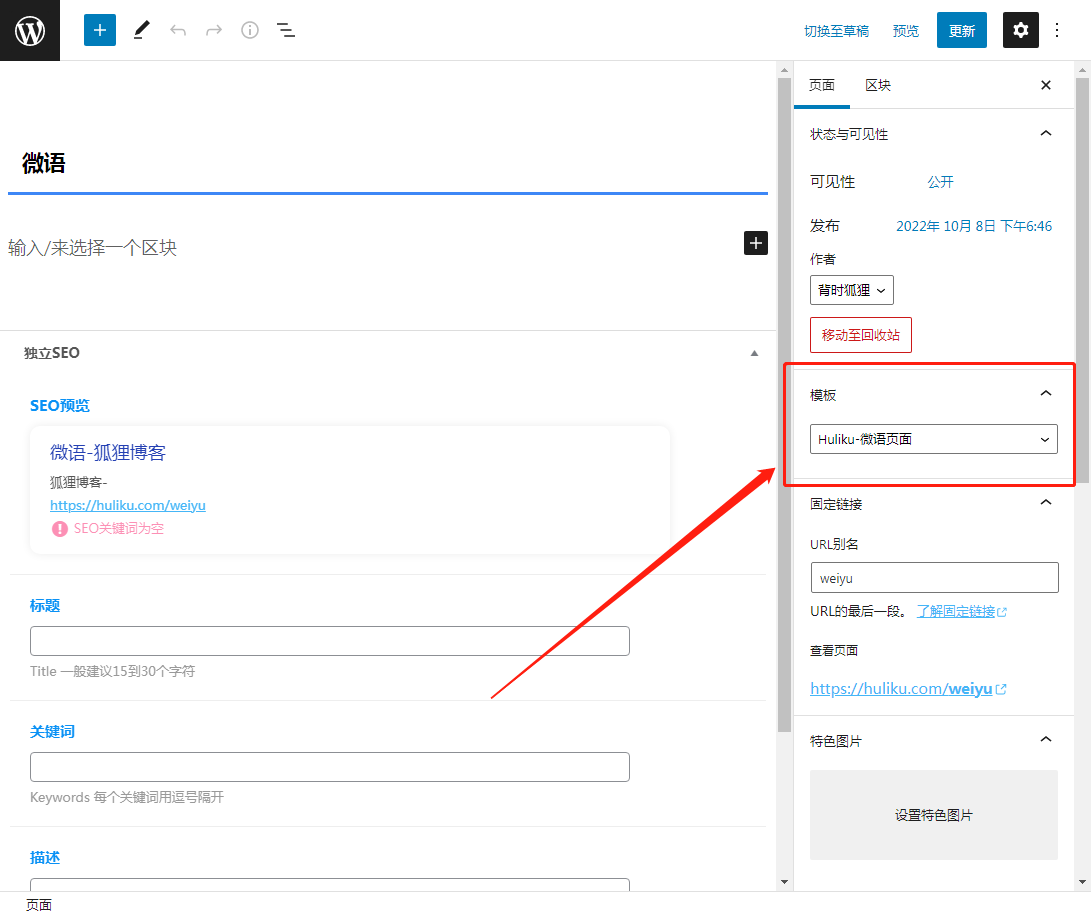This screenshot has width=1091, height=916.
Task: Open the block inserter plus button
Action: click(100, 30)
